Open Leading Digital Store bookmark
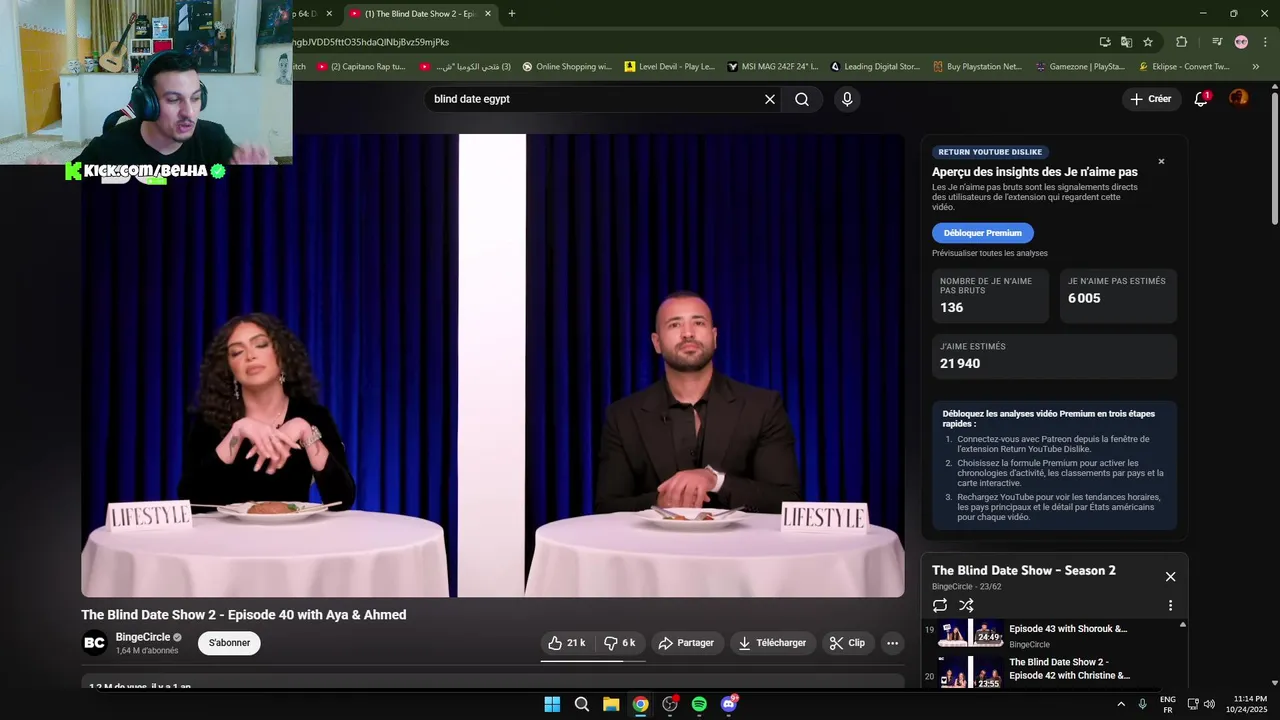 [x=875, y=67]
